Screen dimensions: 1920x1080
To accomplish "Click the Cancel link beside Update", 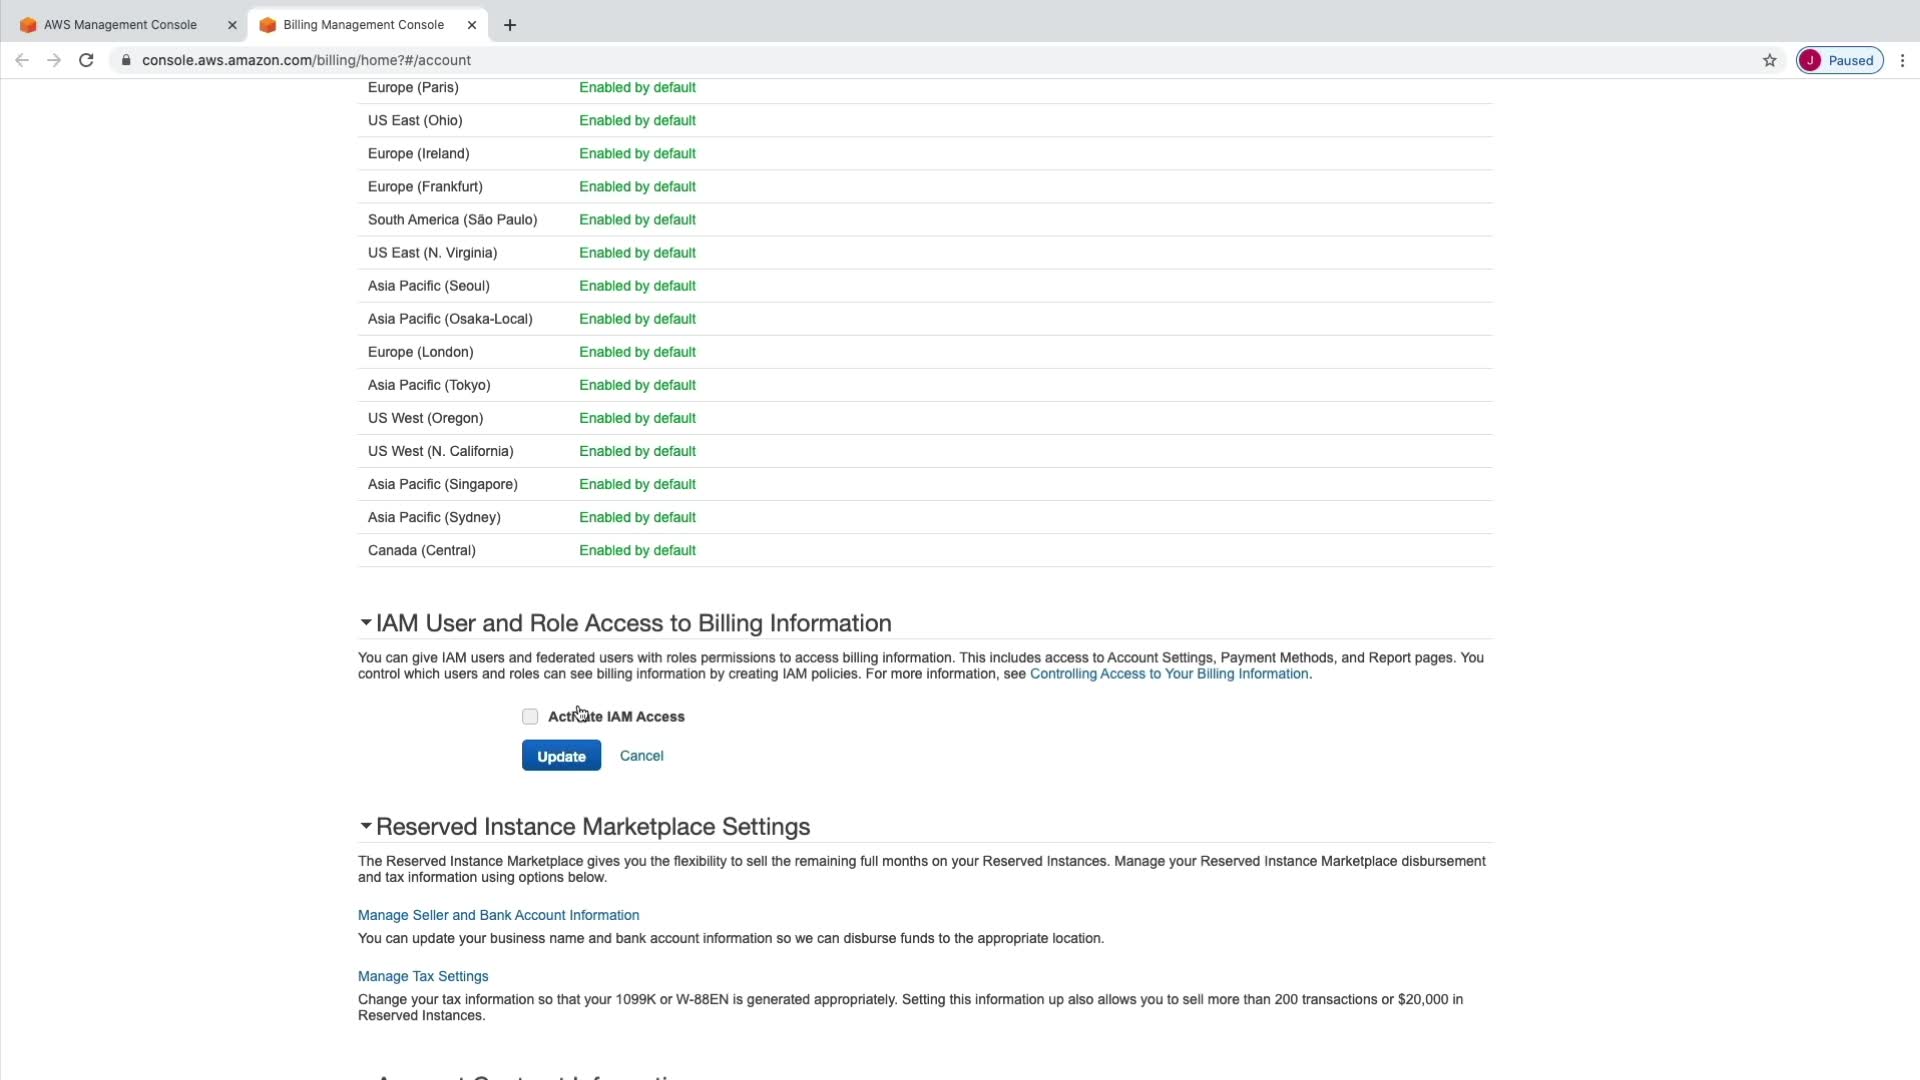I will 641,756.
